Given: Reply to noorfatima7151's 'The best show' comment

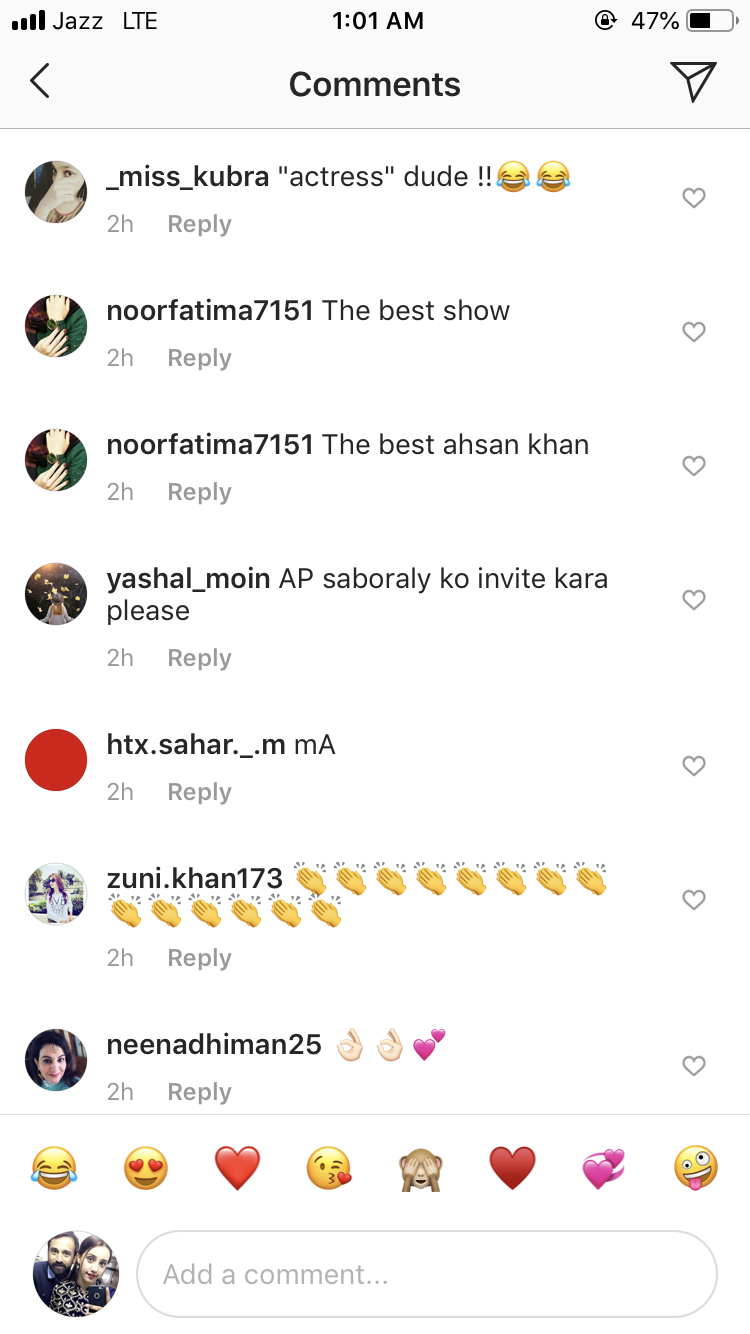Looking at the screenshot, I should point(199,358).
